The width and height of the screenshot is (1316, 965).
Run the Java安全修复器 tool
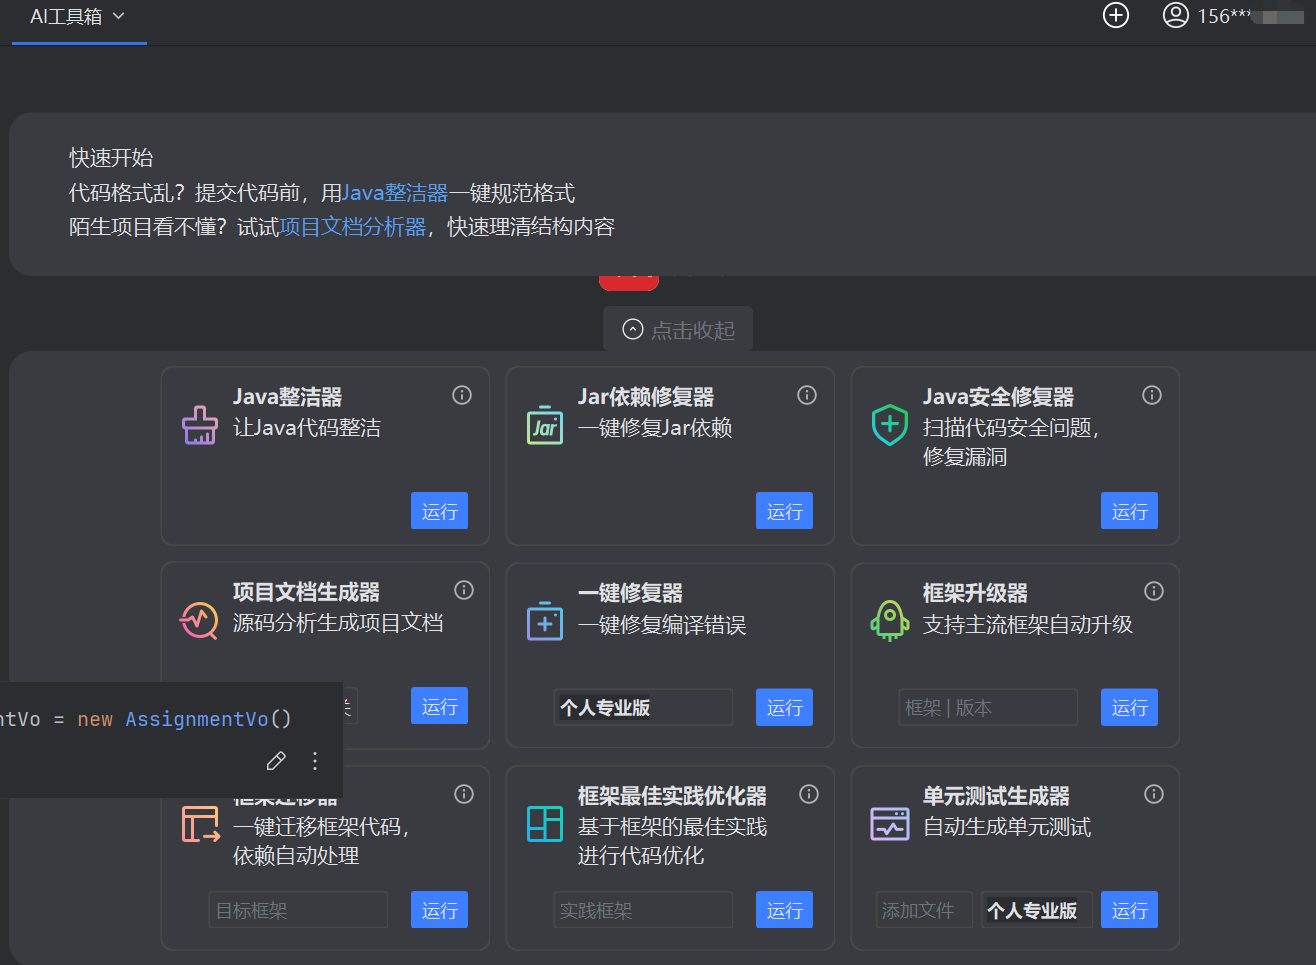(x=1129, y=511)
